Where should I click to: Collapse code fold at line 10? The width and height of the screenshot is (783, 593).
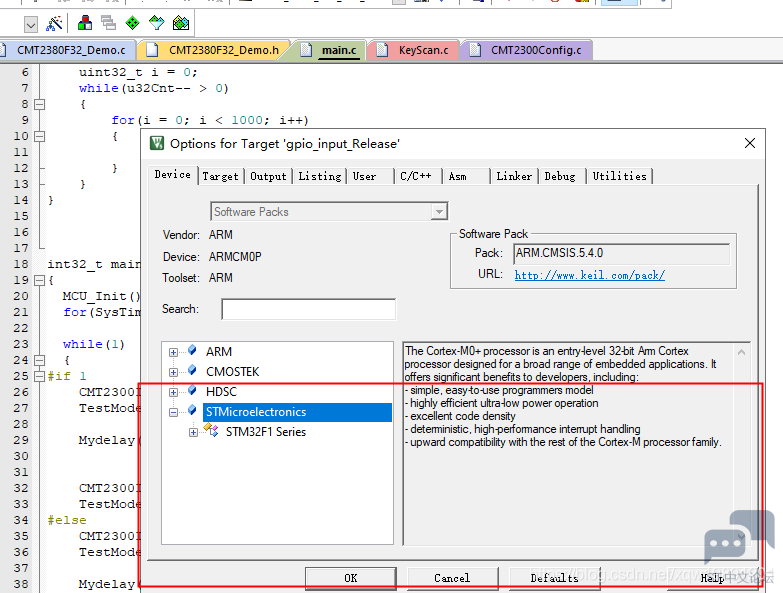(x=39, y=136)
